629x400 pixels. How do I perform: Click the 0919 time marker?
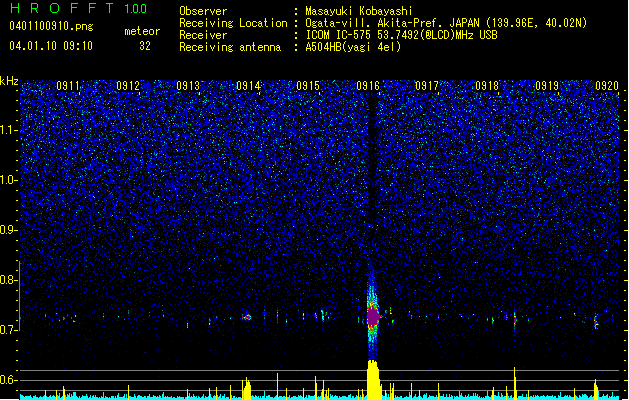click(x=548, y=86)
